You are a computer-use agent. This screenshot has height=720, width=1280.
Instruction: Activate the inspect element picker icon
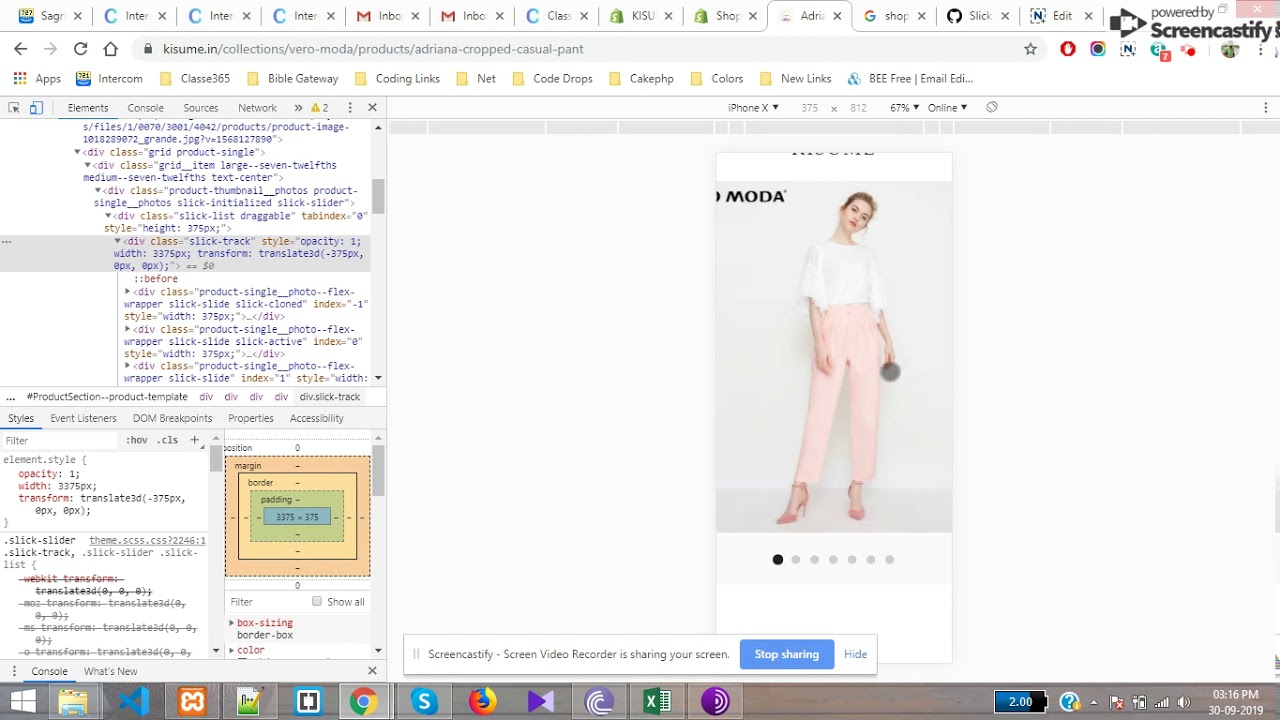[14, 107]
